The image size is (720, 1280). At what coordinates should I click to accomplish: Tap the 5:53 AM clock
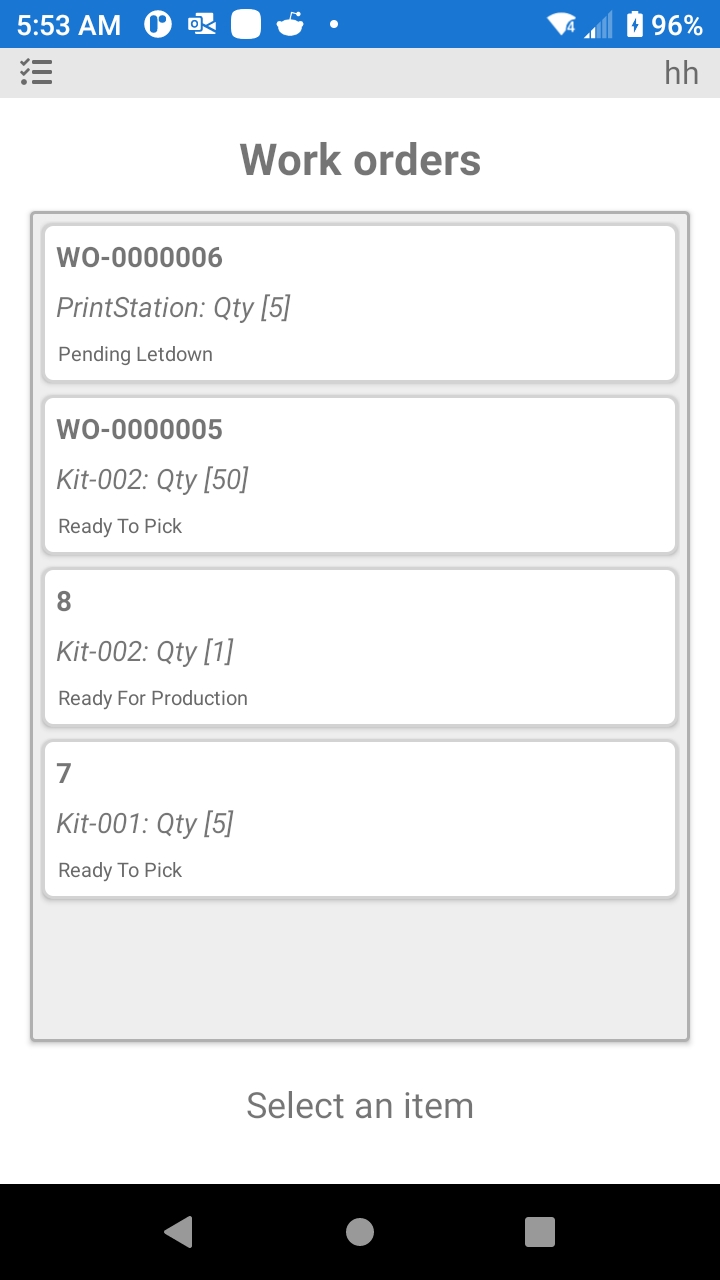tap(68, 24)
